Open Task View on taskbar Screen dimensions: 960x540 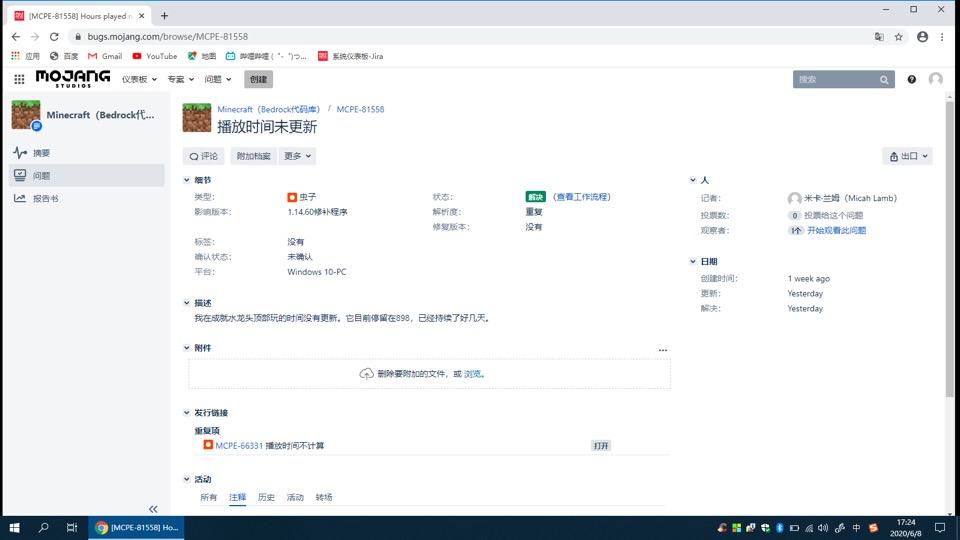tap(72, 527)
